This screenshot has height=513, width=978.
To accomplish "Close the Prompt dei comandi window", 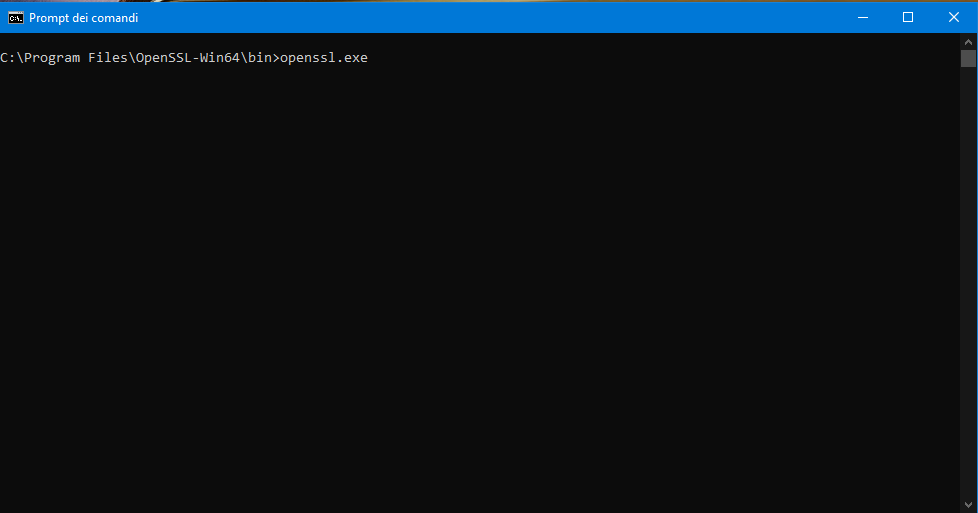I will pos(954,17).
